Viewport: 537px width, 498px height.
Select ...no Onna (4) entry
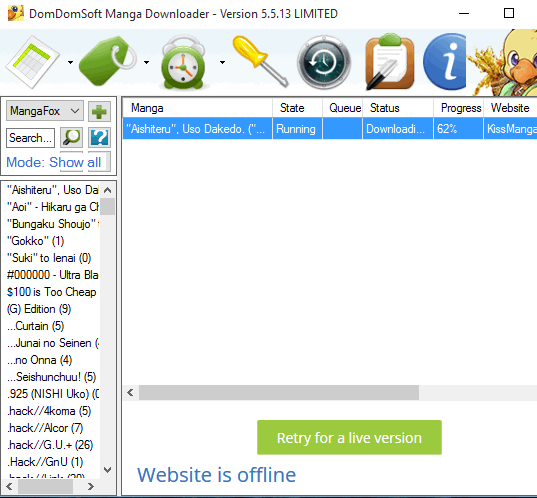click(39, 360)
